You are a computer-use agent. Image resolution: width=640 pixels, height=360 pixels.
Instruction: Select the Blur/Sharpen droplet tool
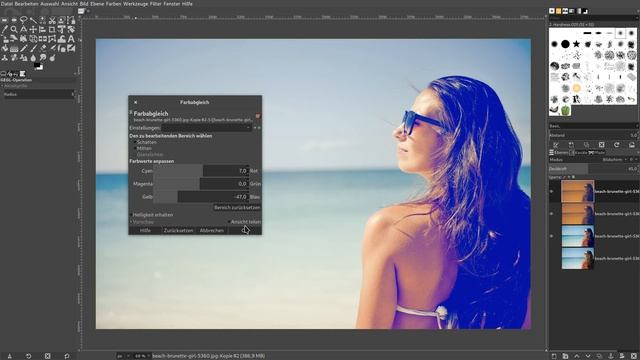point(33,58)
